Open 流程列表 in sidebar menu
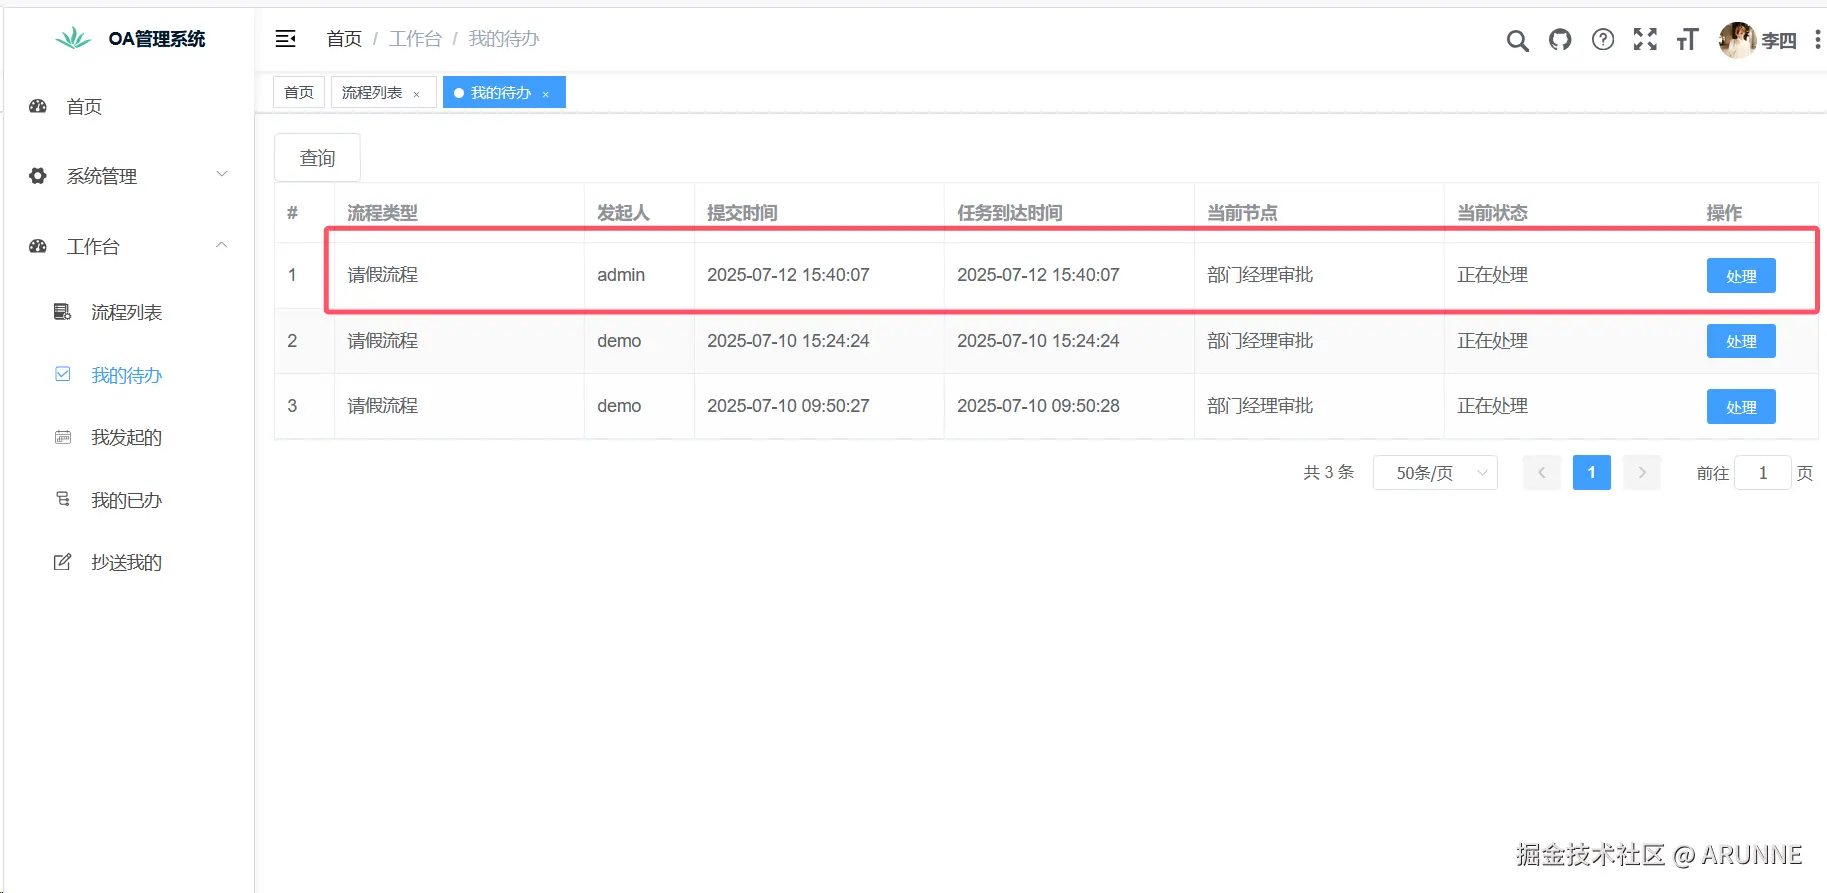Viewport: 1827px width, 893px height. pyautogui.click(x=128, y=312)
